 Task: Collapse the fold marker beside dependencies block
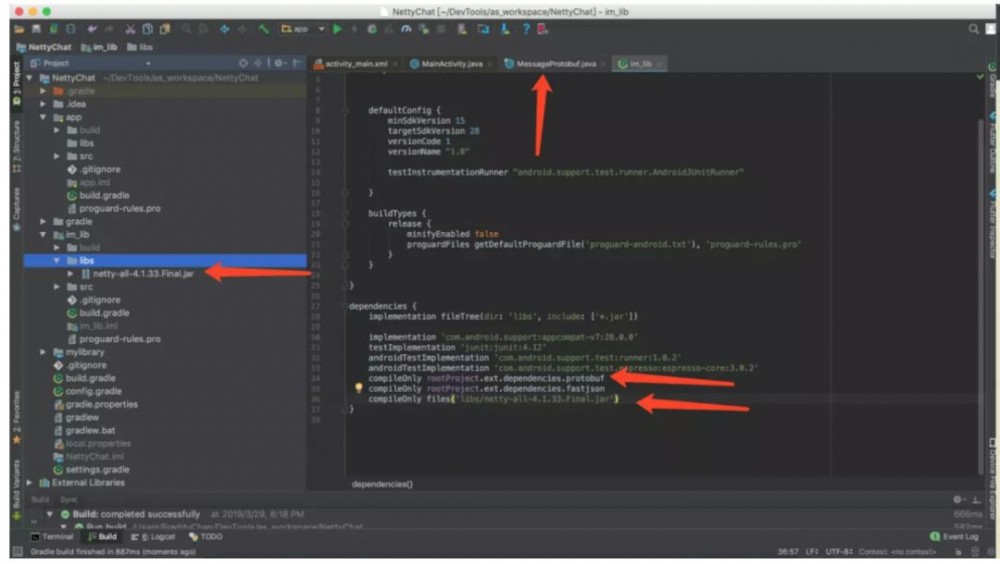pyautogui.click(x=344, y=306)
